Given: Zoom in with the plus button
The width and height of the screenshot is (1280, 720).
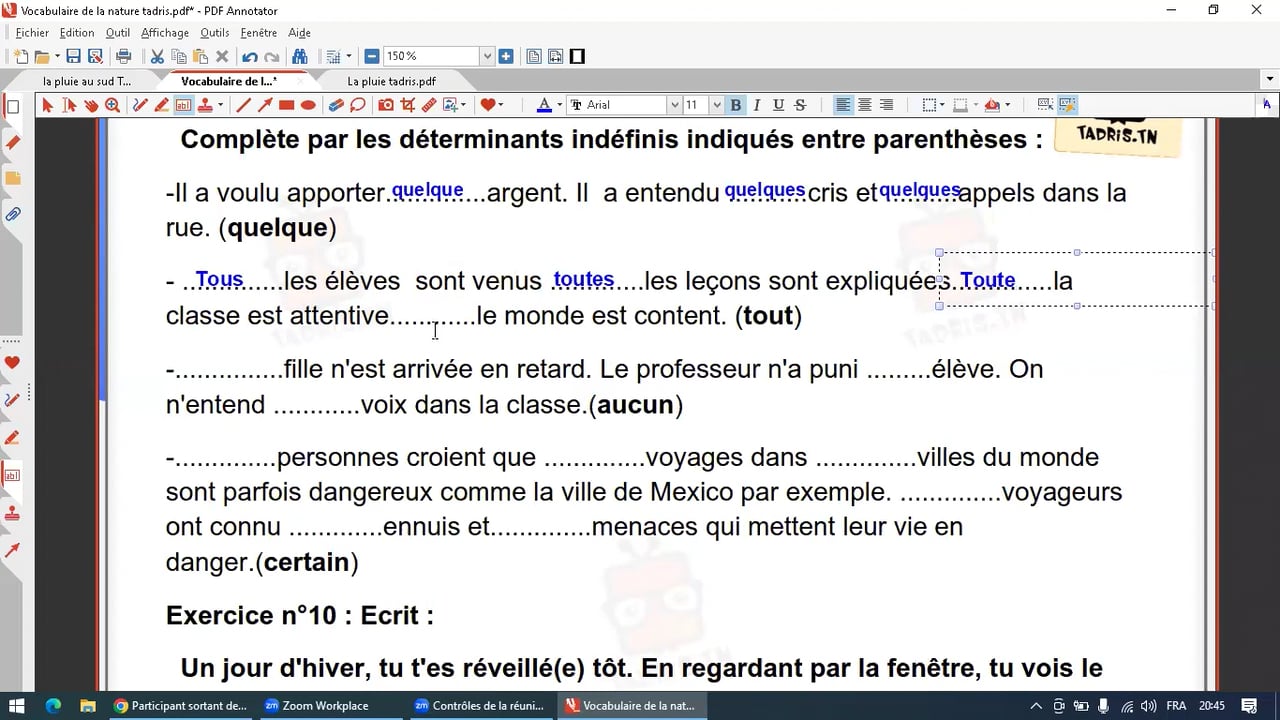Looking at the screenshot, I should click(x=506, y=56).
